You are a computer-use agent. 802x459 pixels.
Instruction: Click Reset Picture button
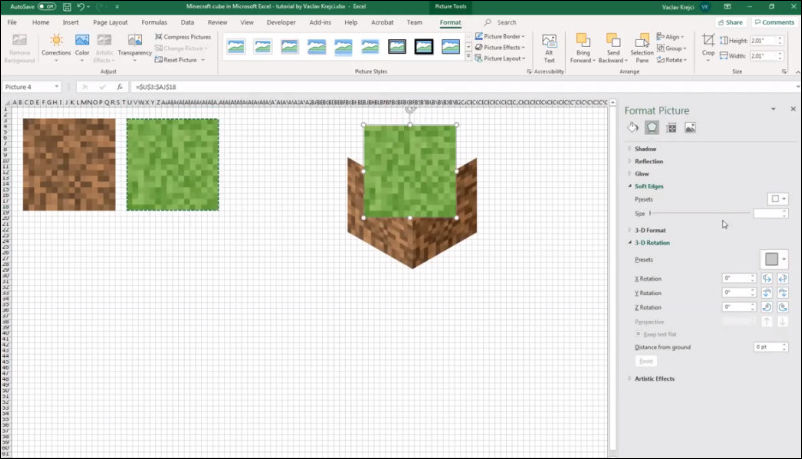click(176, 60)
